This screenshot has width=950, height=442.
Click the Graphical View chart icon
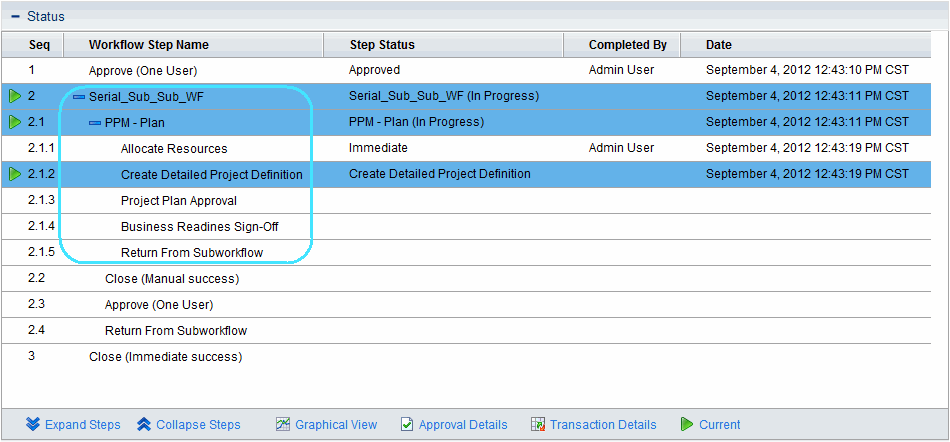click(x=283, y=424)
